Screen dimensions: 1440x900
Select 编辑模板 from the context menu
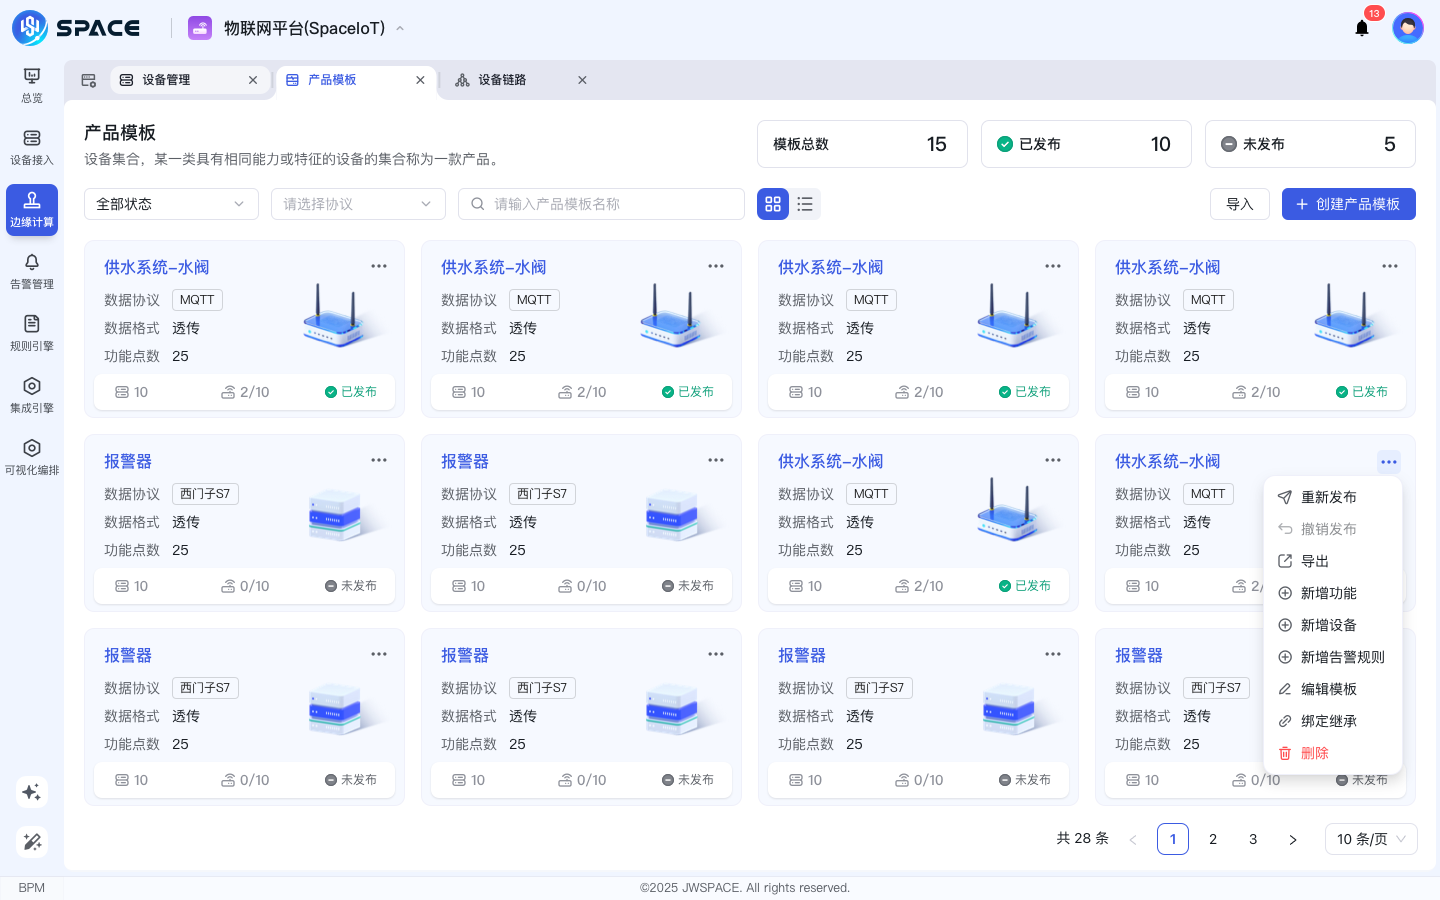click(x=1332, y=688)
